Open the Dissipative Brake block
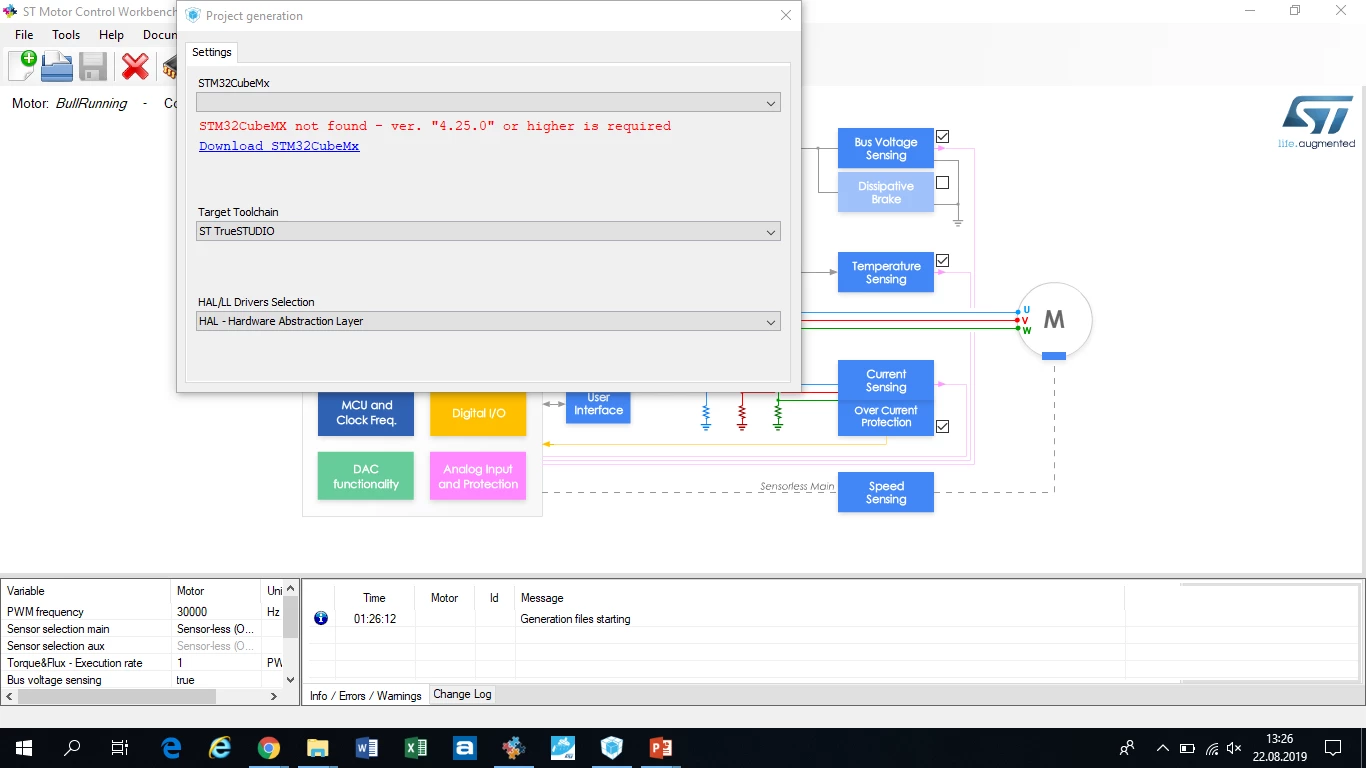 886,192
